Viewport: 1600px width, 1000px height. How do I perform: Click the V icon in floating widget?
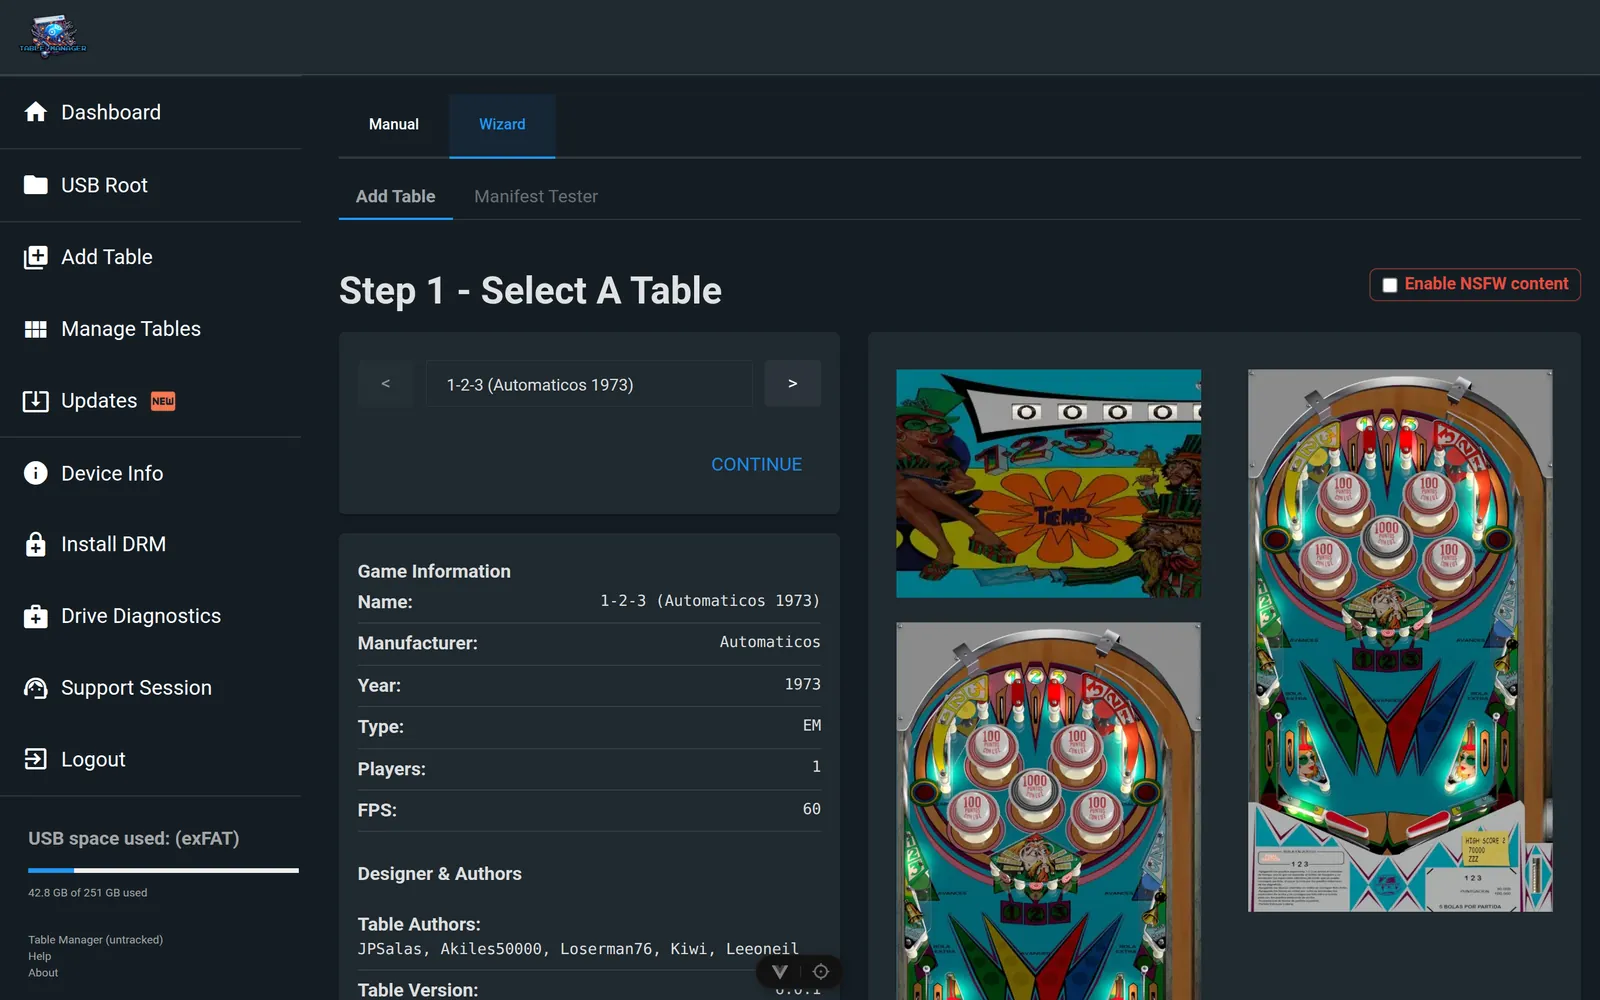pos(780,972)
